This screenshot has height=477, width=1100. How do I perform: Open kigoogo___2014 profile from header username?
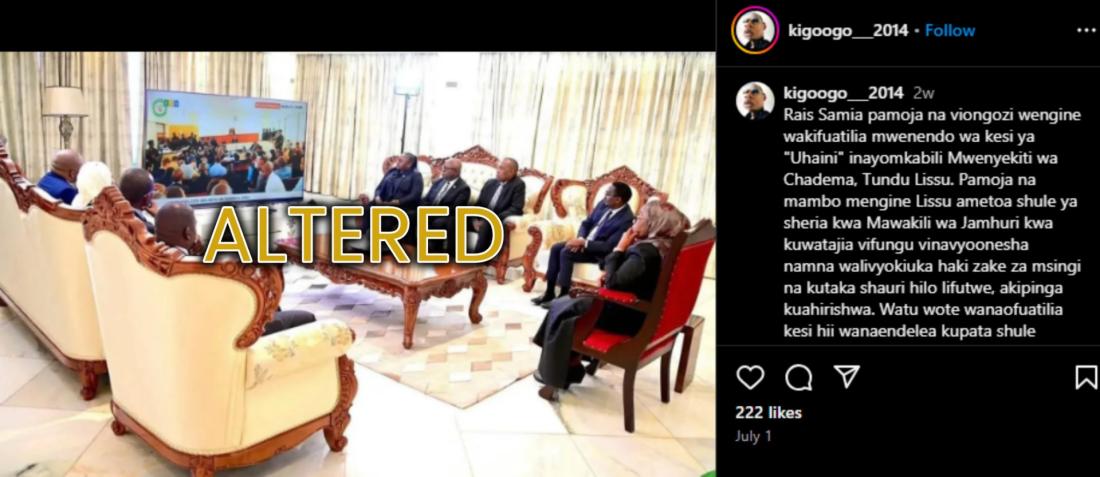tap(848, 31)
